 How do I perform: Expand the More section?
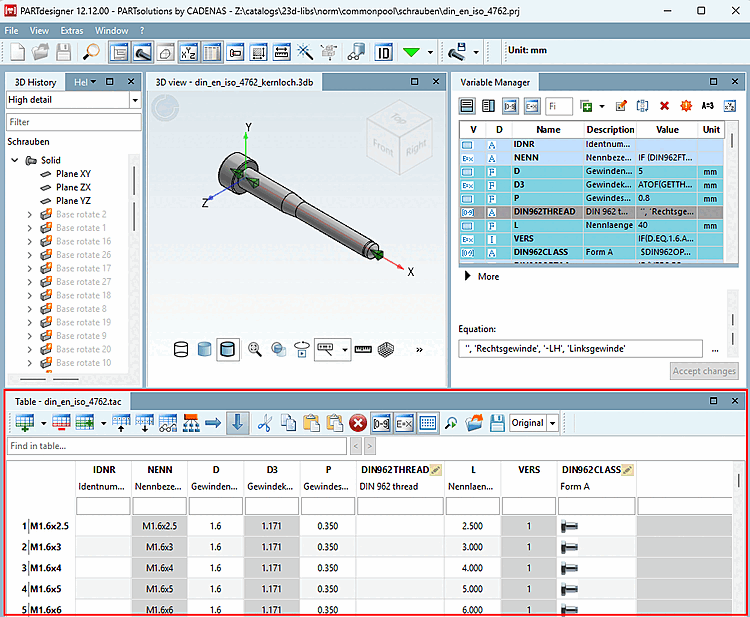pos(483,276)
